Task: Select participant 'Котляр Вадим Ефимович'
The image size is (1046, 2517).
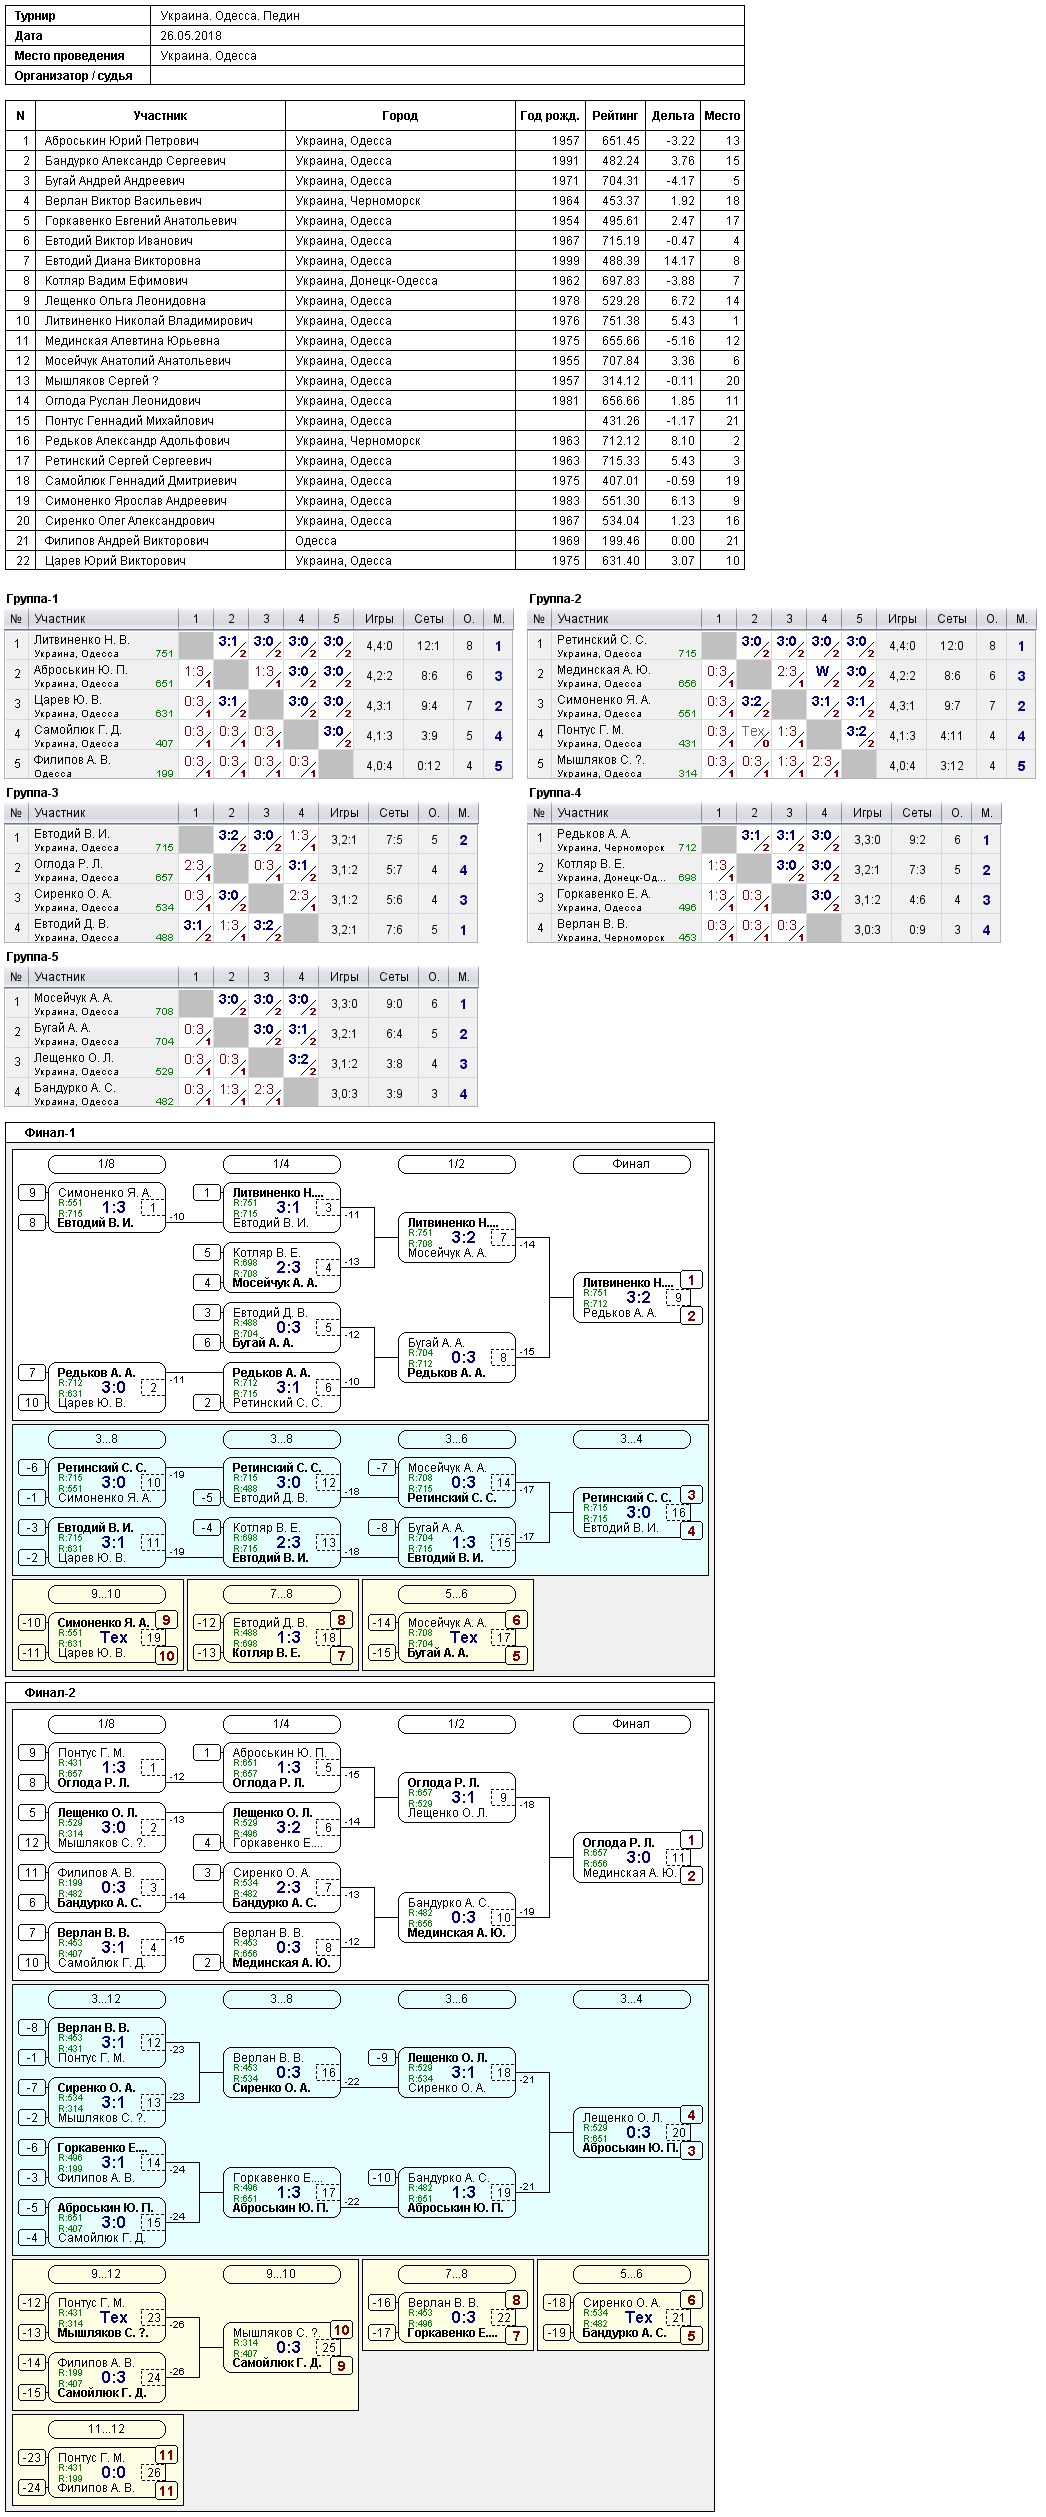Action: point(116,281)
